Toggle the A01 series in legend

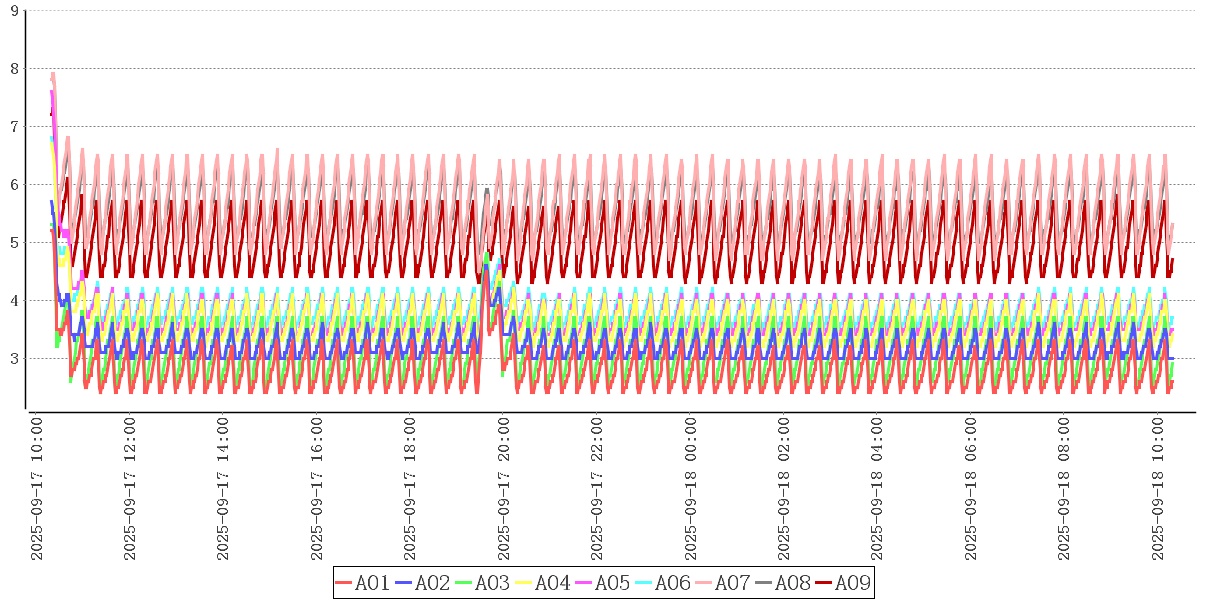363,583
